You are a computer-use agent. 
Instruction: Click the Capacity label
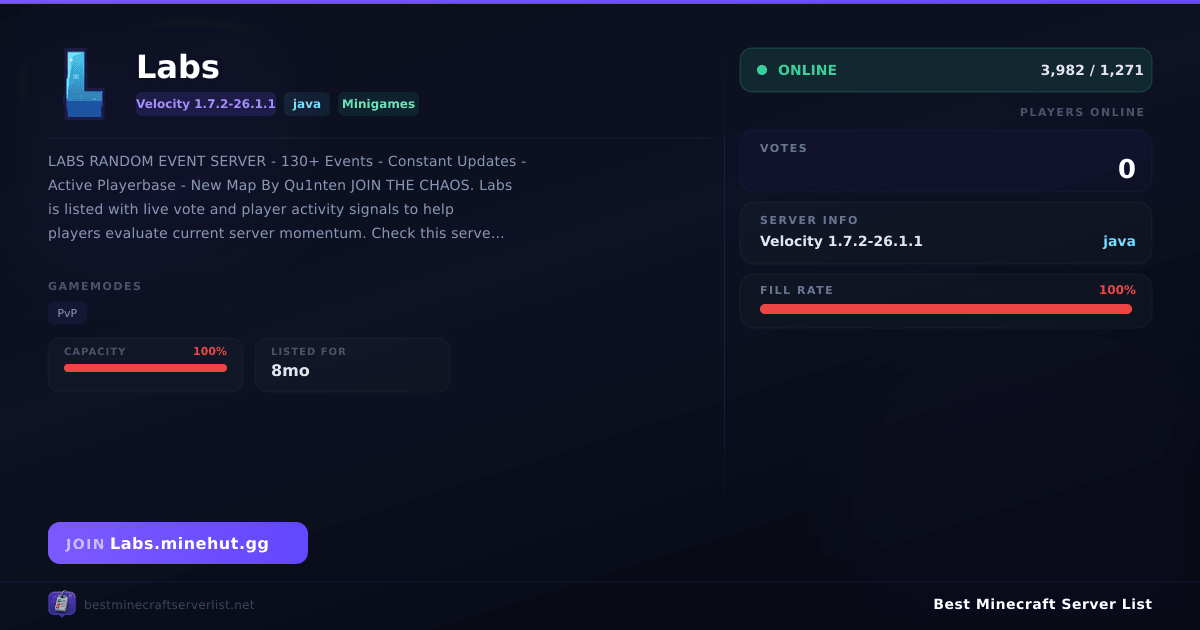pyautogui.click(x=95, y=352)
